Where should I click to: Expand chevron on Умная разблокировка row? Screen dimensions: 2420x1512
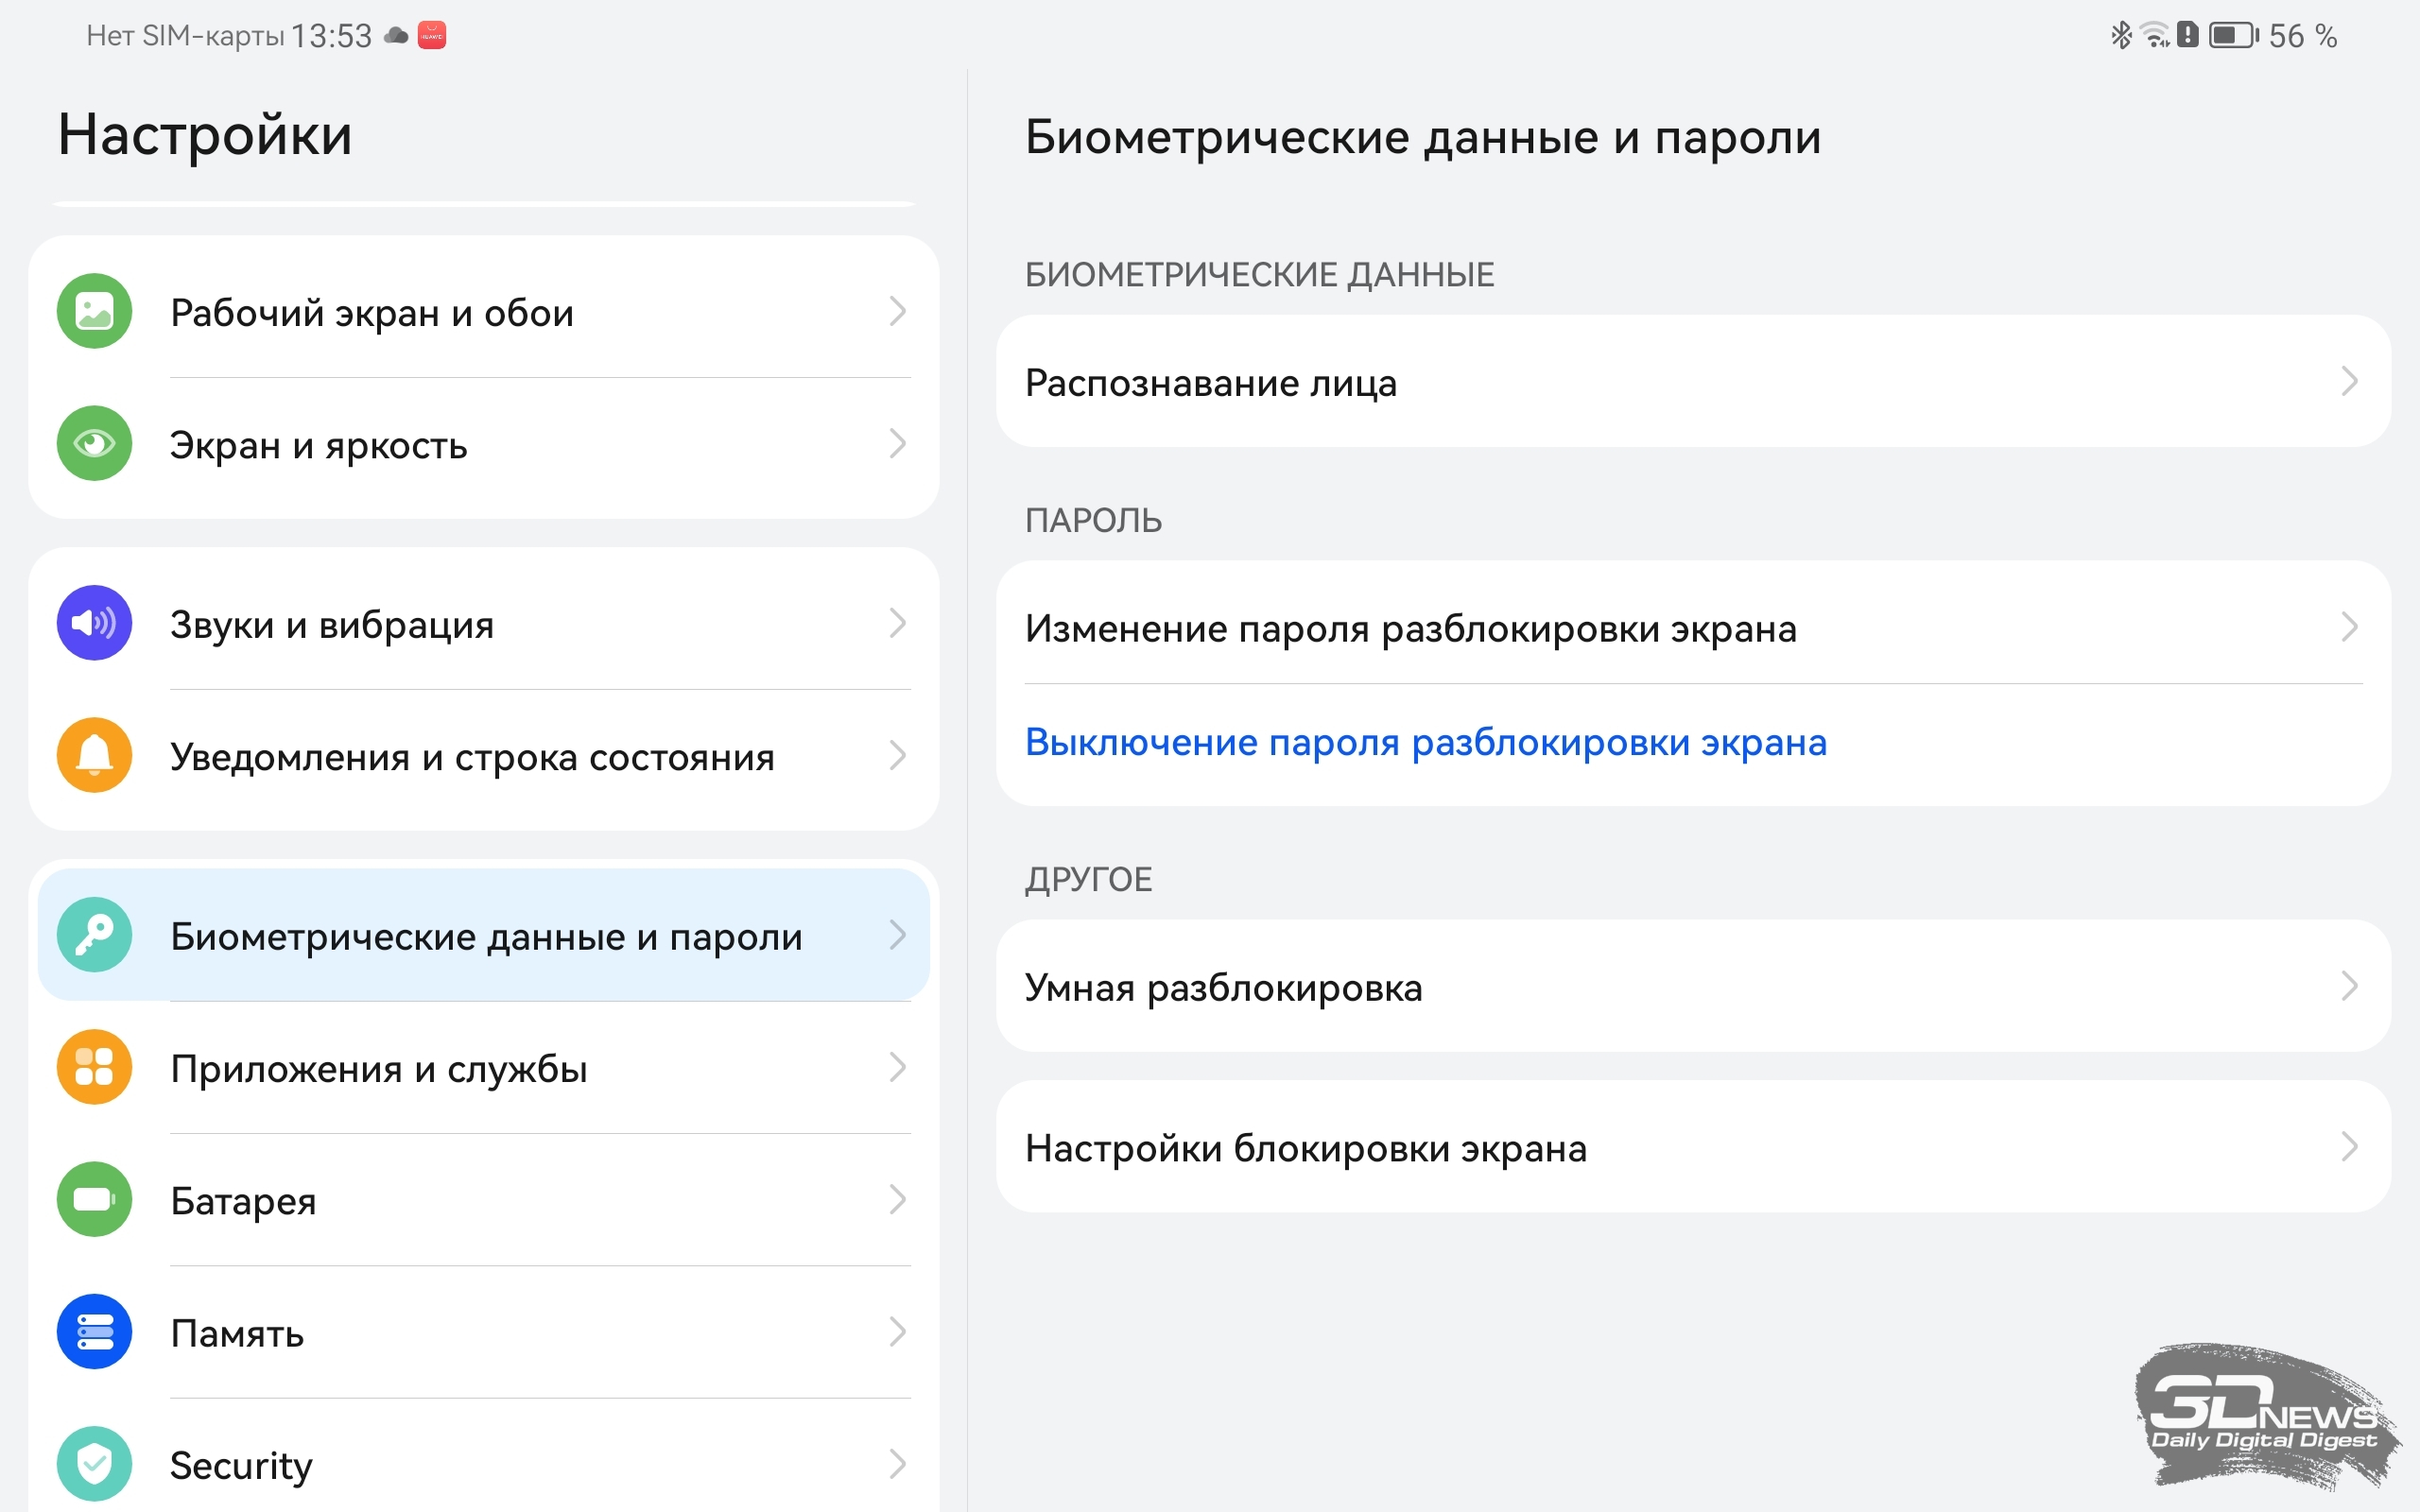click(2349, 986)
